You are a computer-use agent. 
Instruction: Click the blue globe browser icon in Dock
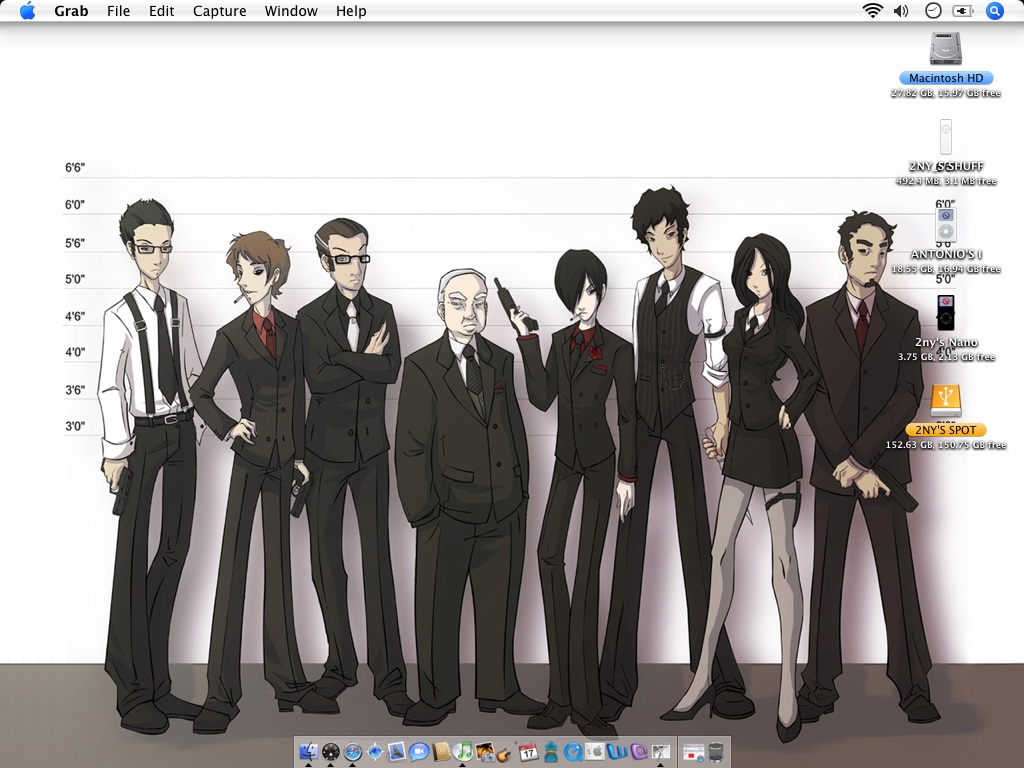coord(375,752)
